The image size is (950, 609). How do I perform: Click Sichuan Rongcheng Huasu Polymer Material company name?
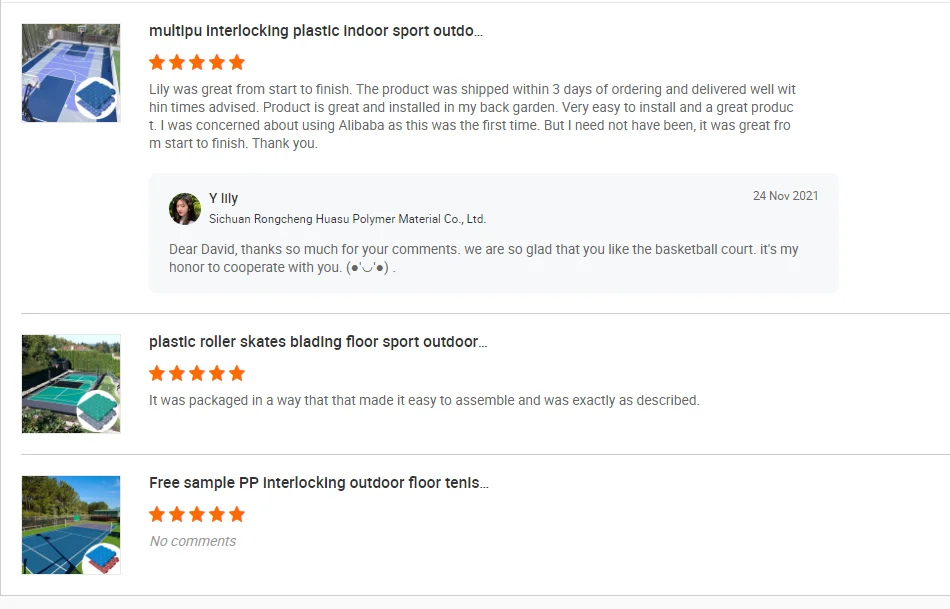(347, 219)
